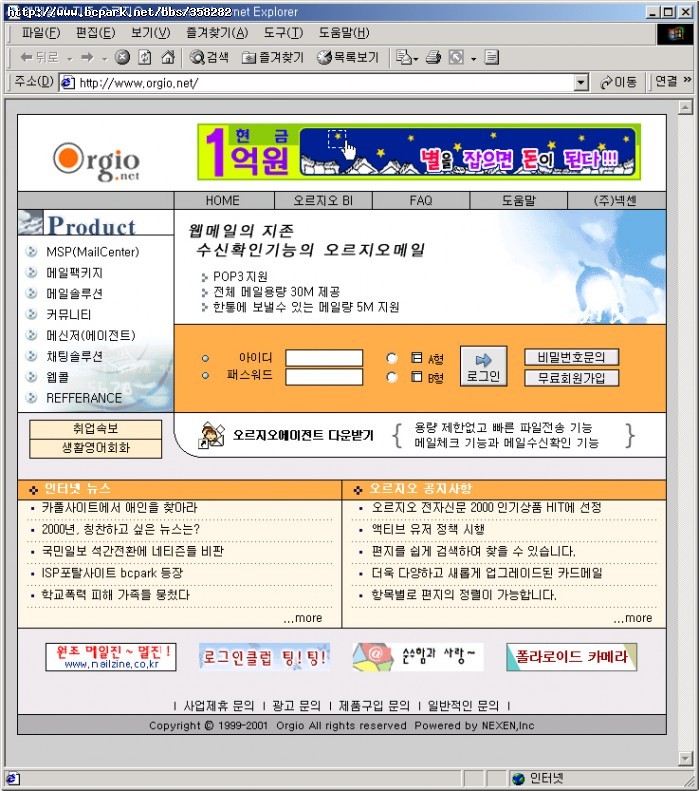Click the 1억원 star banner ad
Image resolution: width=700 pixels, height=791 pixels.
point(419,152)
